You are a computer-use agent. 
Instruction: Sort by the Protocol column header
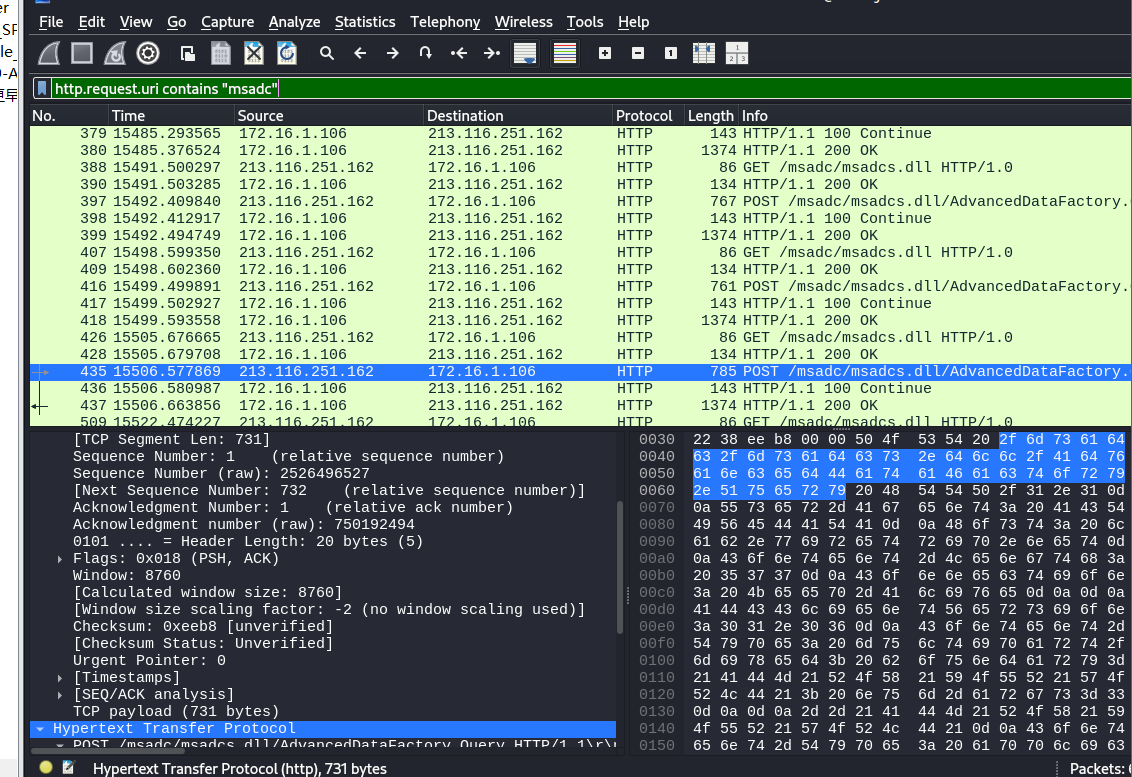coord(648,116)
